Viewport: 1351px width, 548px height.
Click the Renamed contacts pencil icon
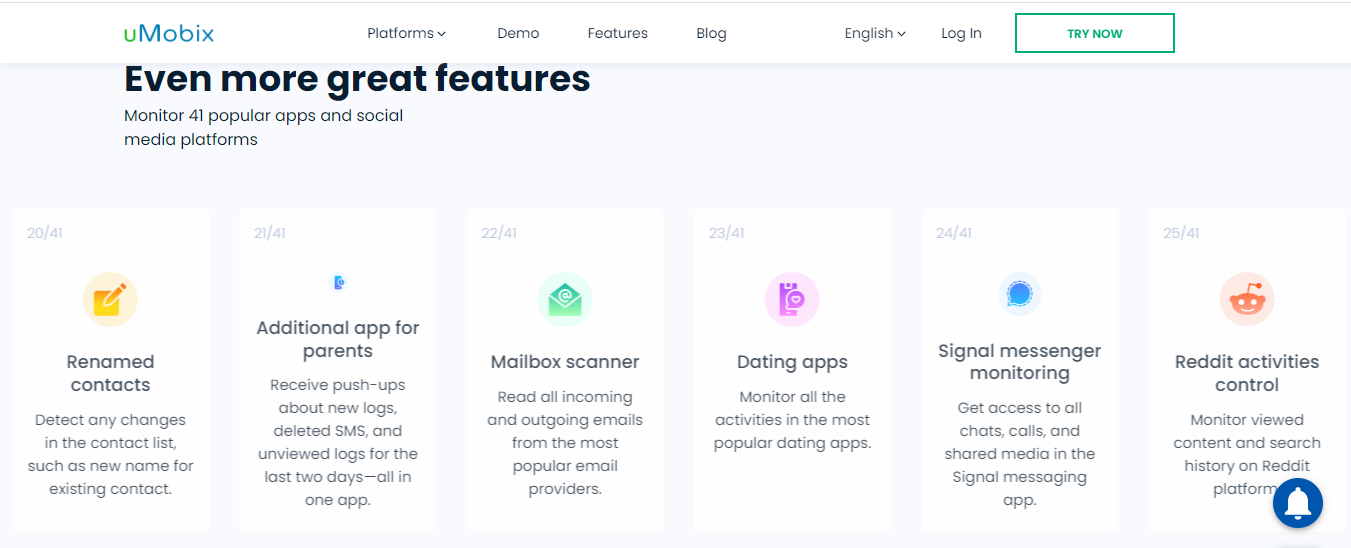[x=110, y=299]
